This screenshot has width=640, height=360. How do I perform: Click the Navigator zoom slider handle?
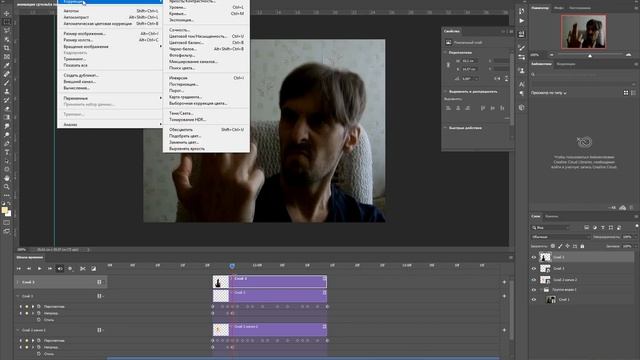click(590, 55)
